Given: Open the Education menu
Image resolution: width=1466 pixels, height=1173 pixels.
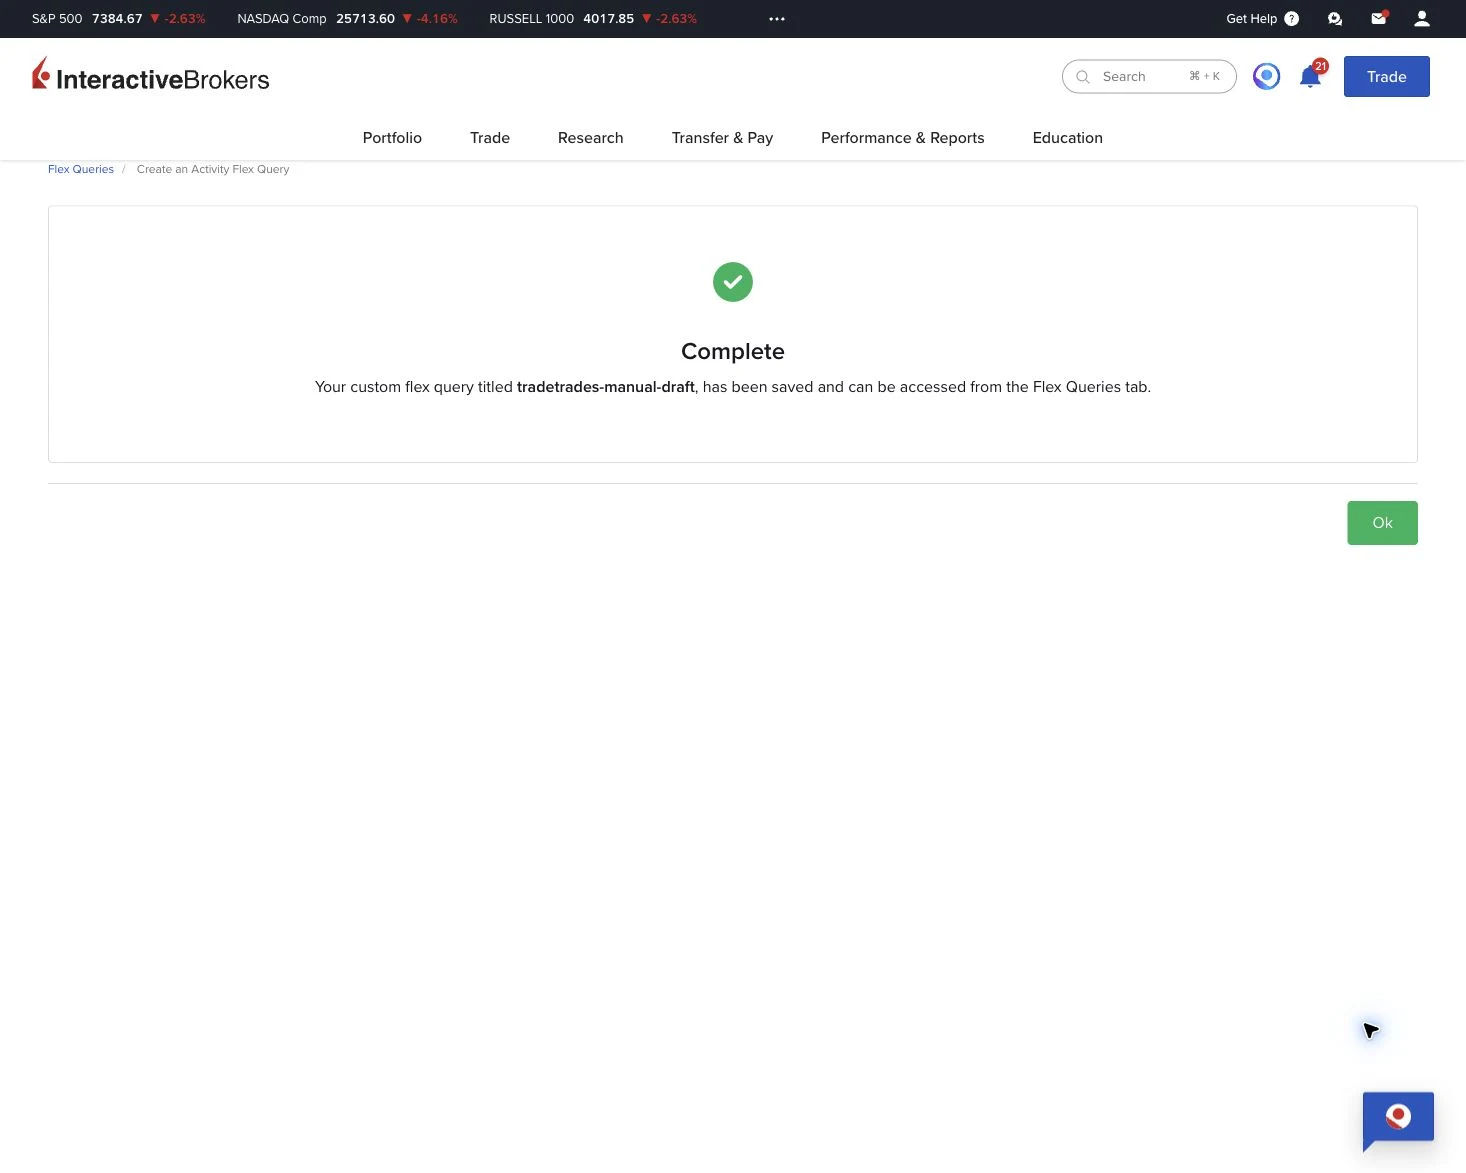Looking at the screenshot, I should tap(1067, 138).
